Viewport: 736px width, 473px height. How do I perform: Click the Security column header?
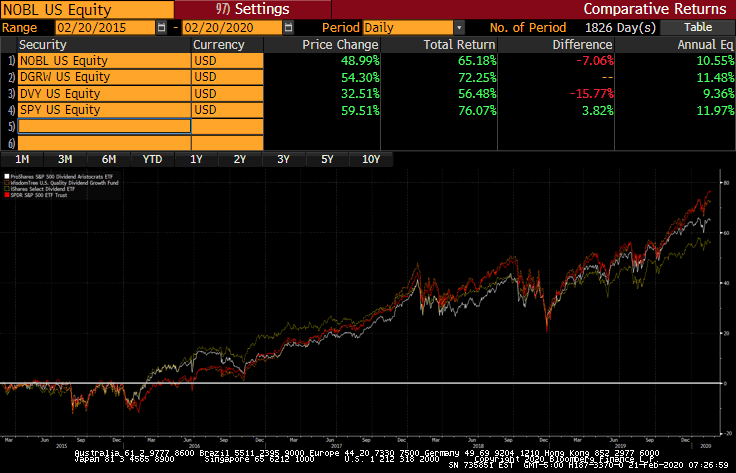click(x=104, y=45)
